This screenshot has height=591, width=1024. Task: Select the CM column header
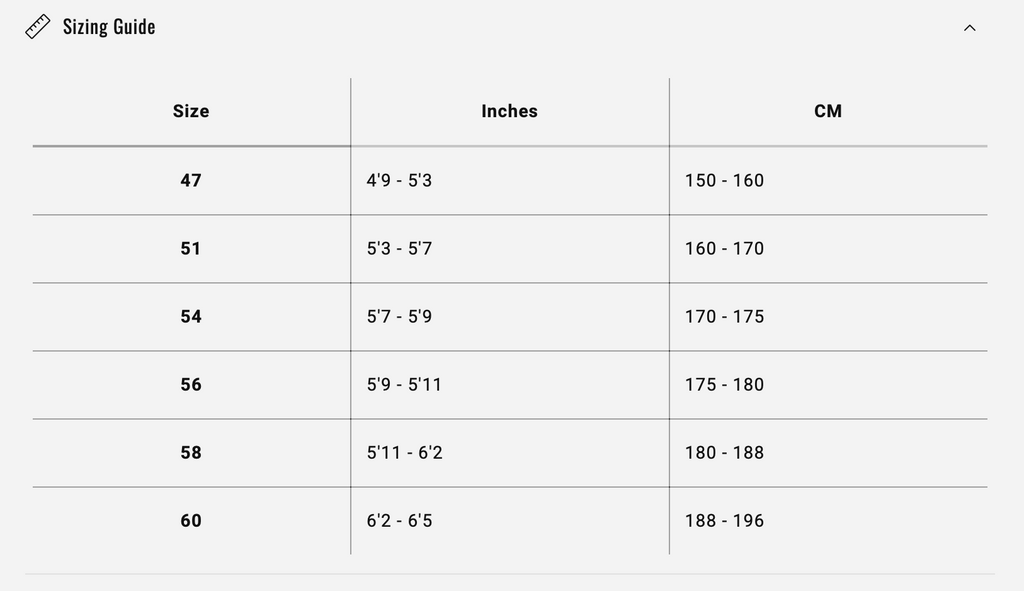pyautogui.click(x=828, y=111)
